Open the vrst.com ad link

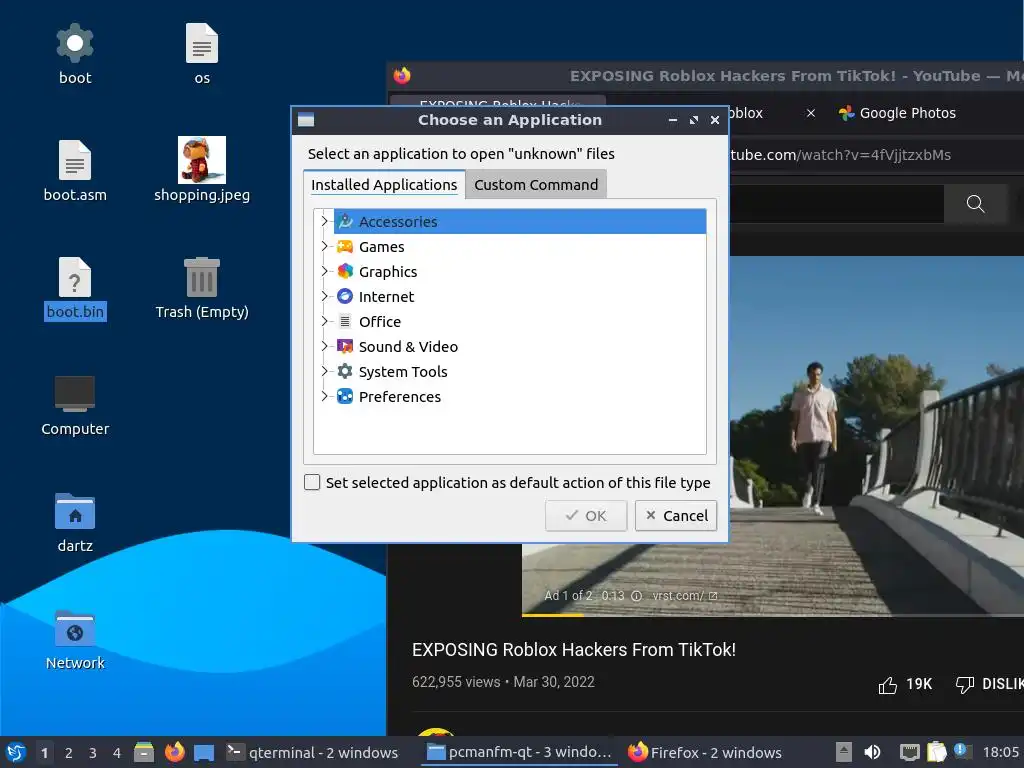tap(684, 596)
